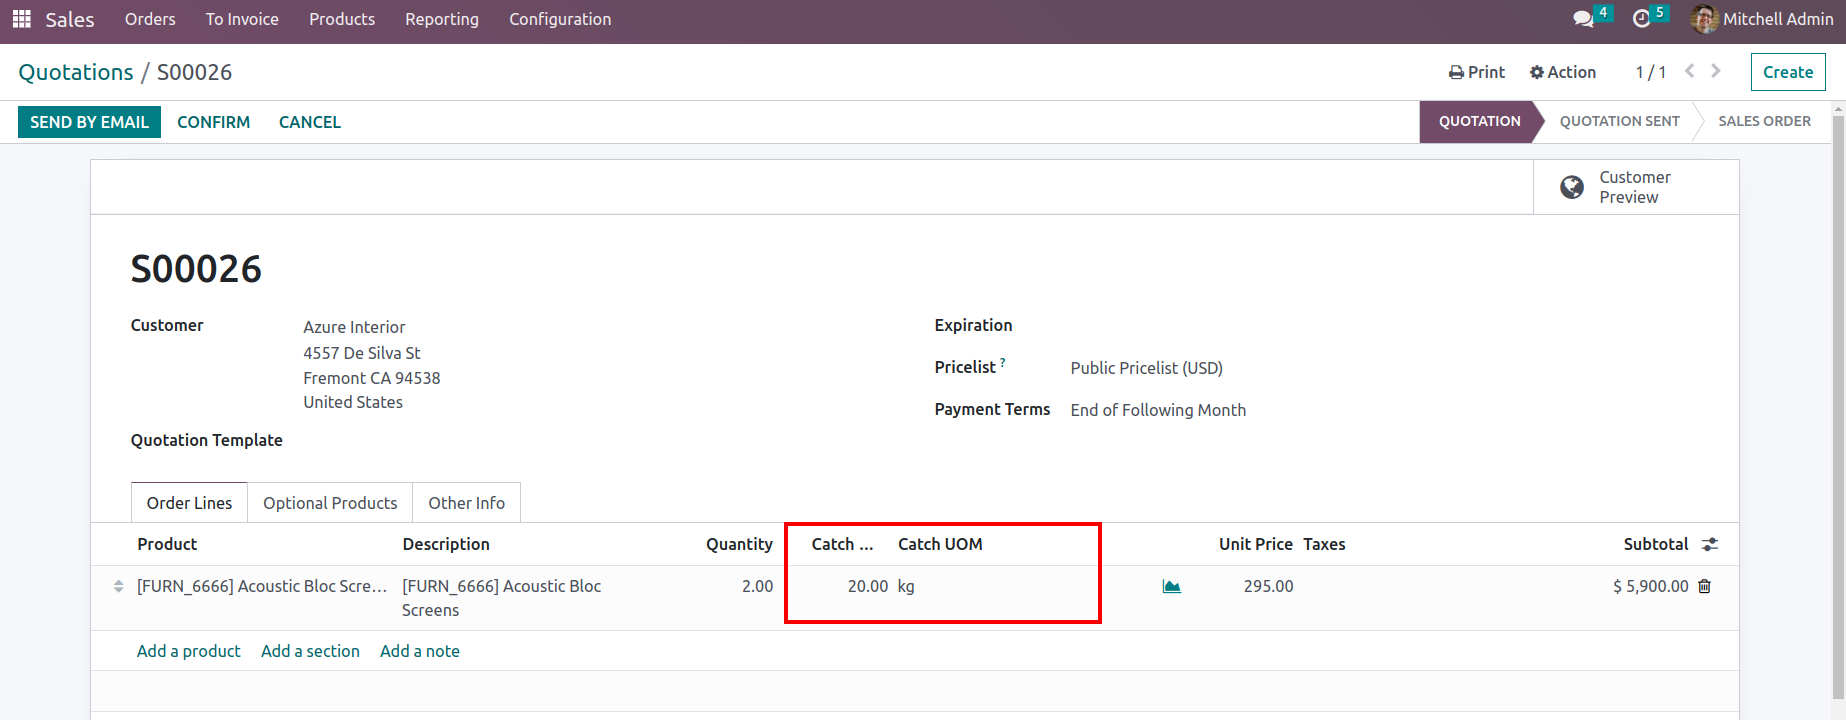This screenshot has width=1846, height=720.
Task: Open the Print dropdown
Action: (1477, 72)
